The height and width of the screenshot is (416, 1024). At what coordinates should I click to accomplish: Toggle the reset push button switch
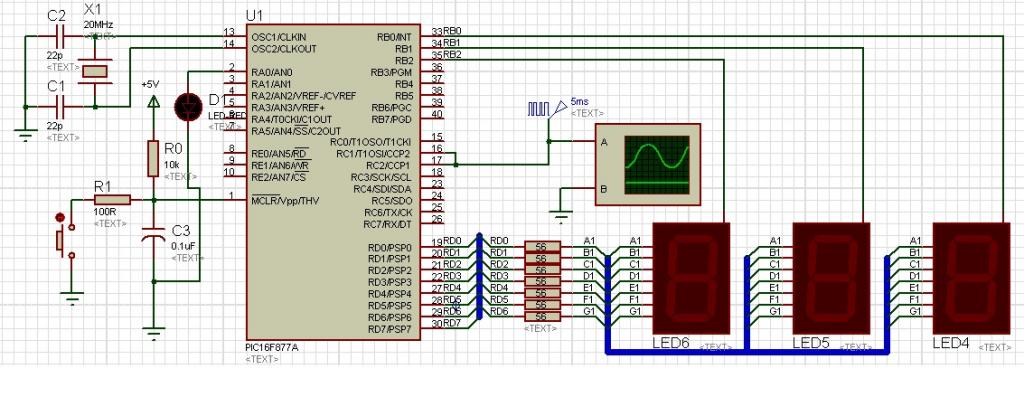(63, 240)
